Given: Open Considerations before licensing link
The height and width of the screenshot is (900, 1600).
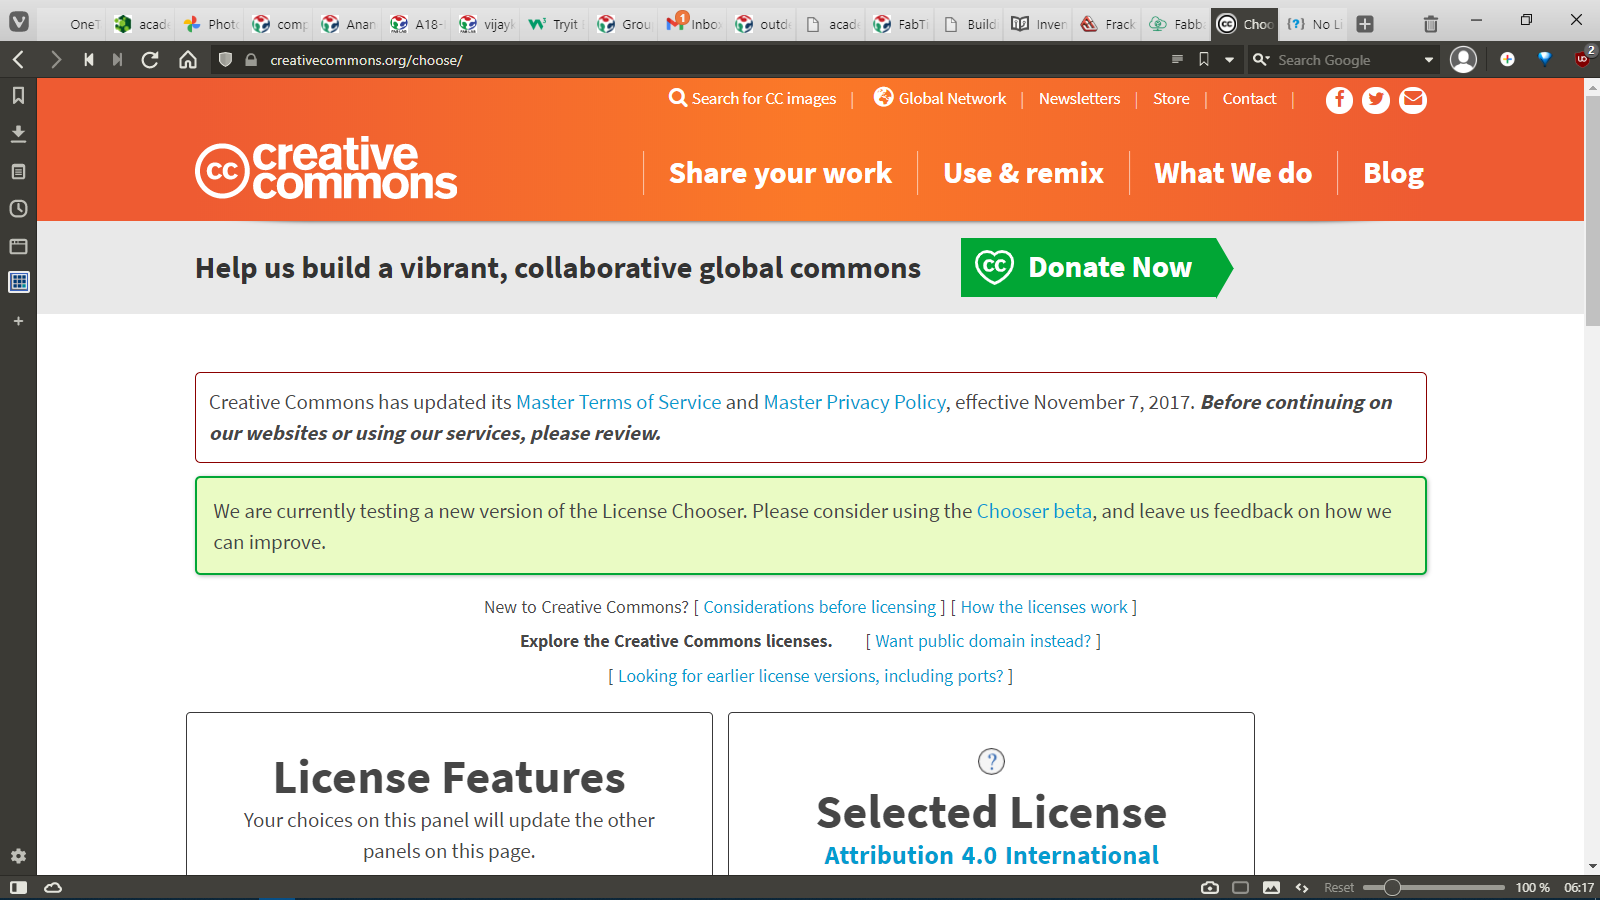Looking at the screenshot, I should 820,607.
